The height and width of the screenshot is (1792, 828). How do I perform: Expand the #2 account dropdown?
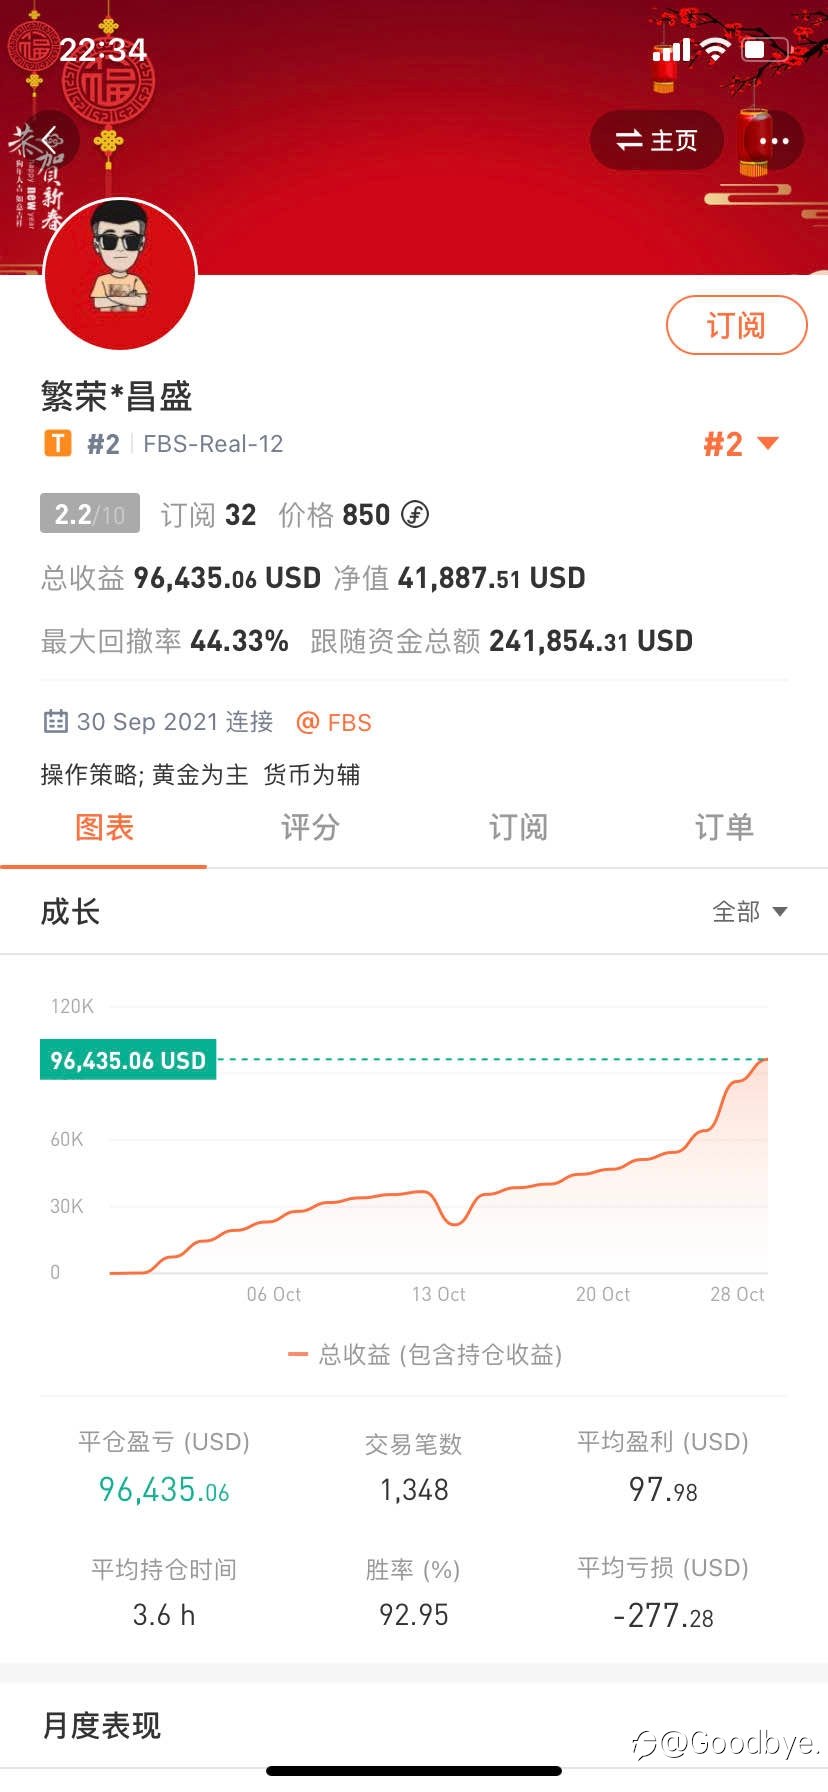pos(741,444)
